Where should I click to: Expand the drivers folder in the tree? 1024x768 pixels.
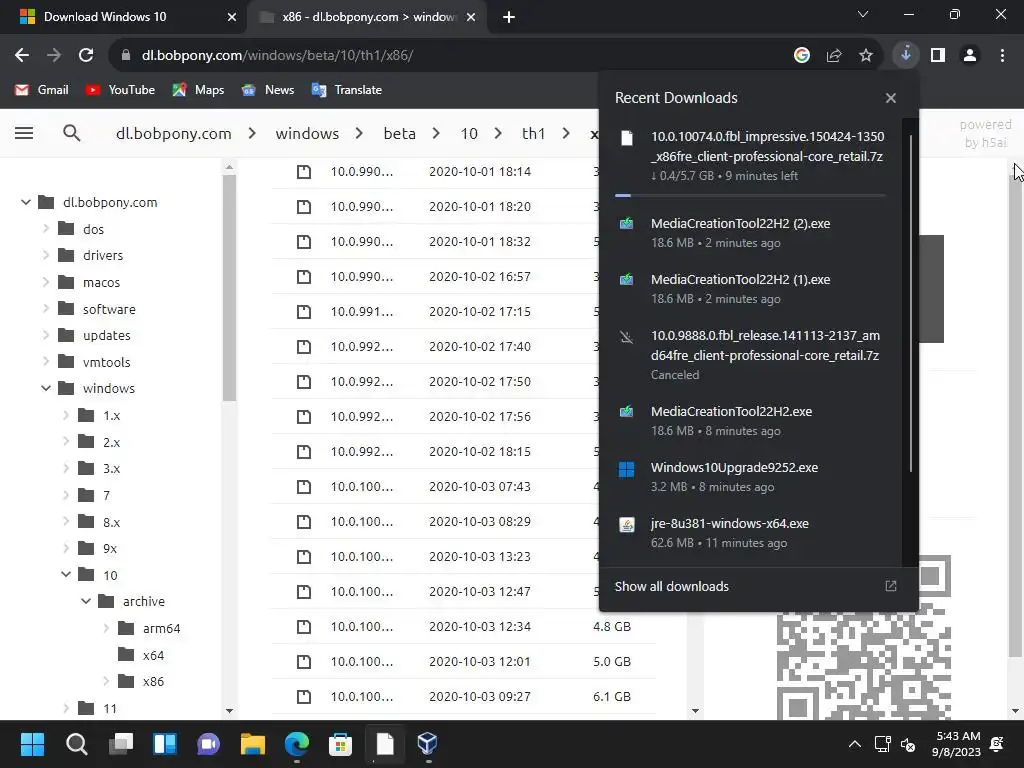click(x=46, y=255)
